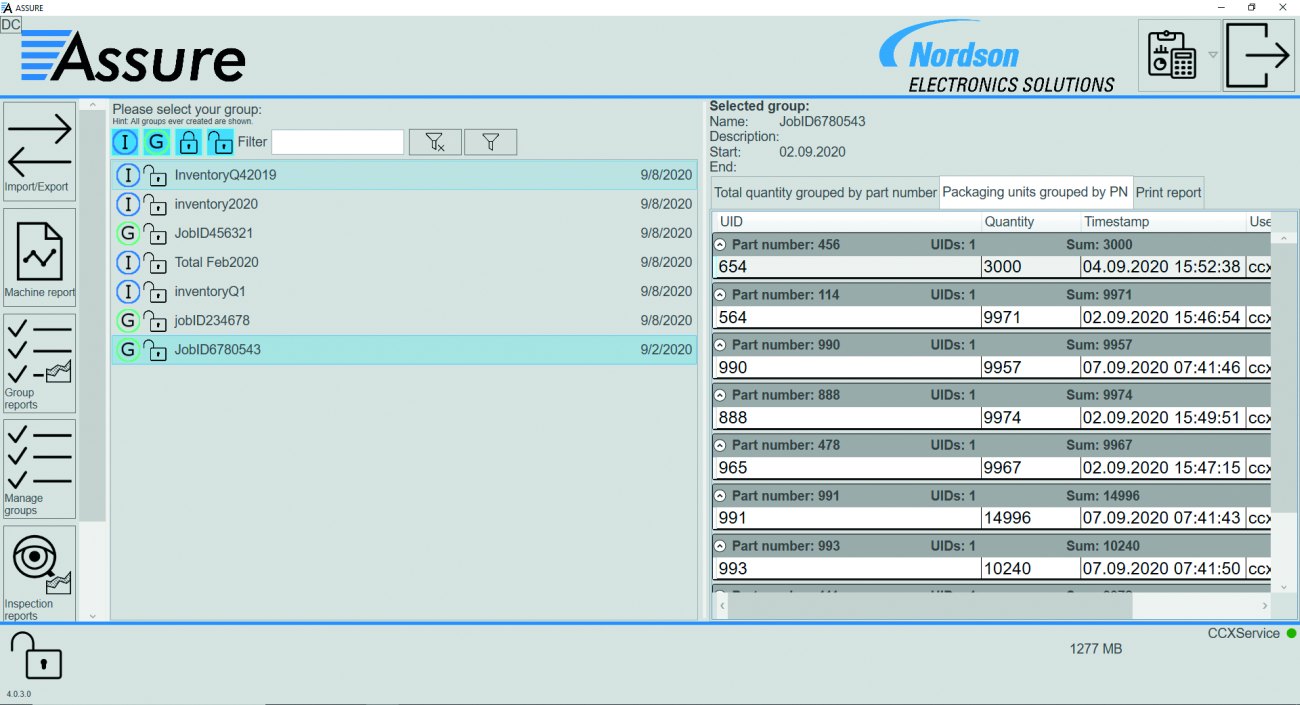Select the inventory2020 group

pos(404,204)
